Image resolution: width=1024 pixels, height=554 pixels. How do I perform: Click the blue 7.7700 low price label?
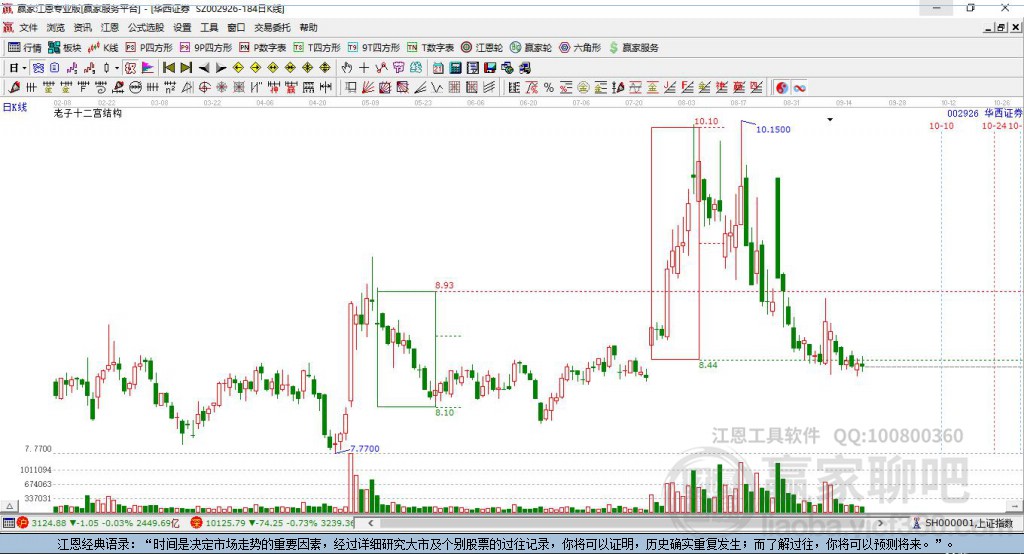point(364,449)
